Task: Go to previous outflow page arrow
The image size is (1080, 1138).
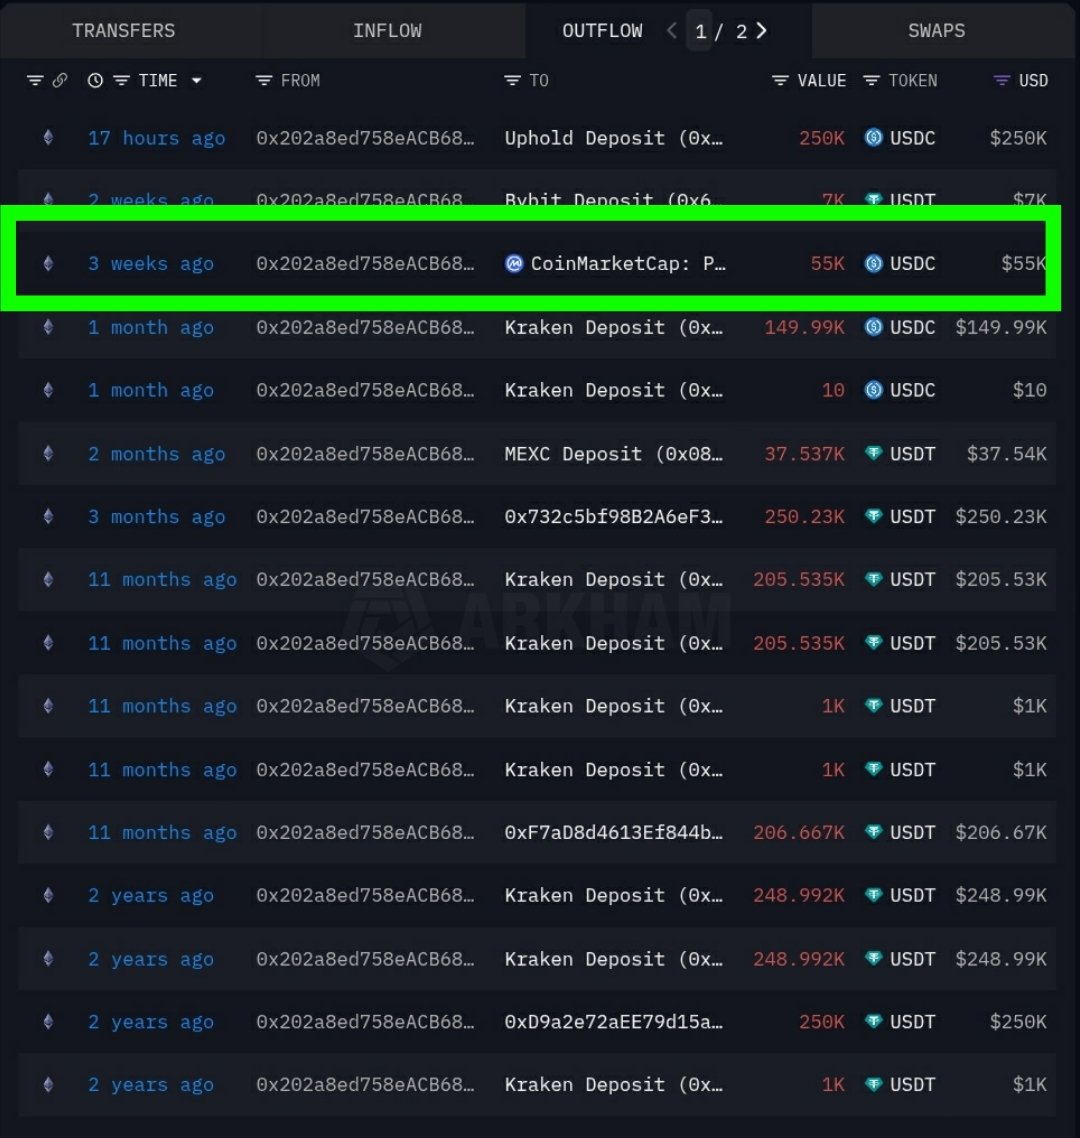Action: click(672, 30)
